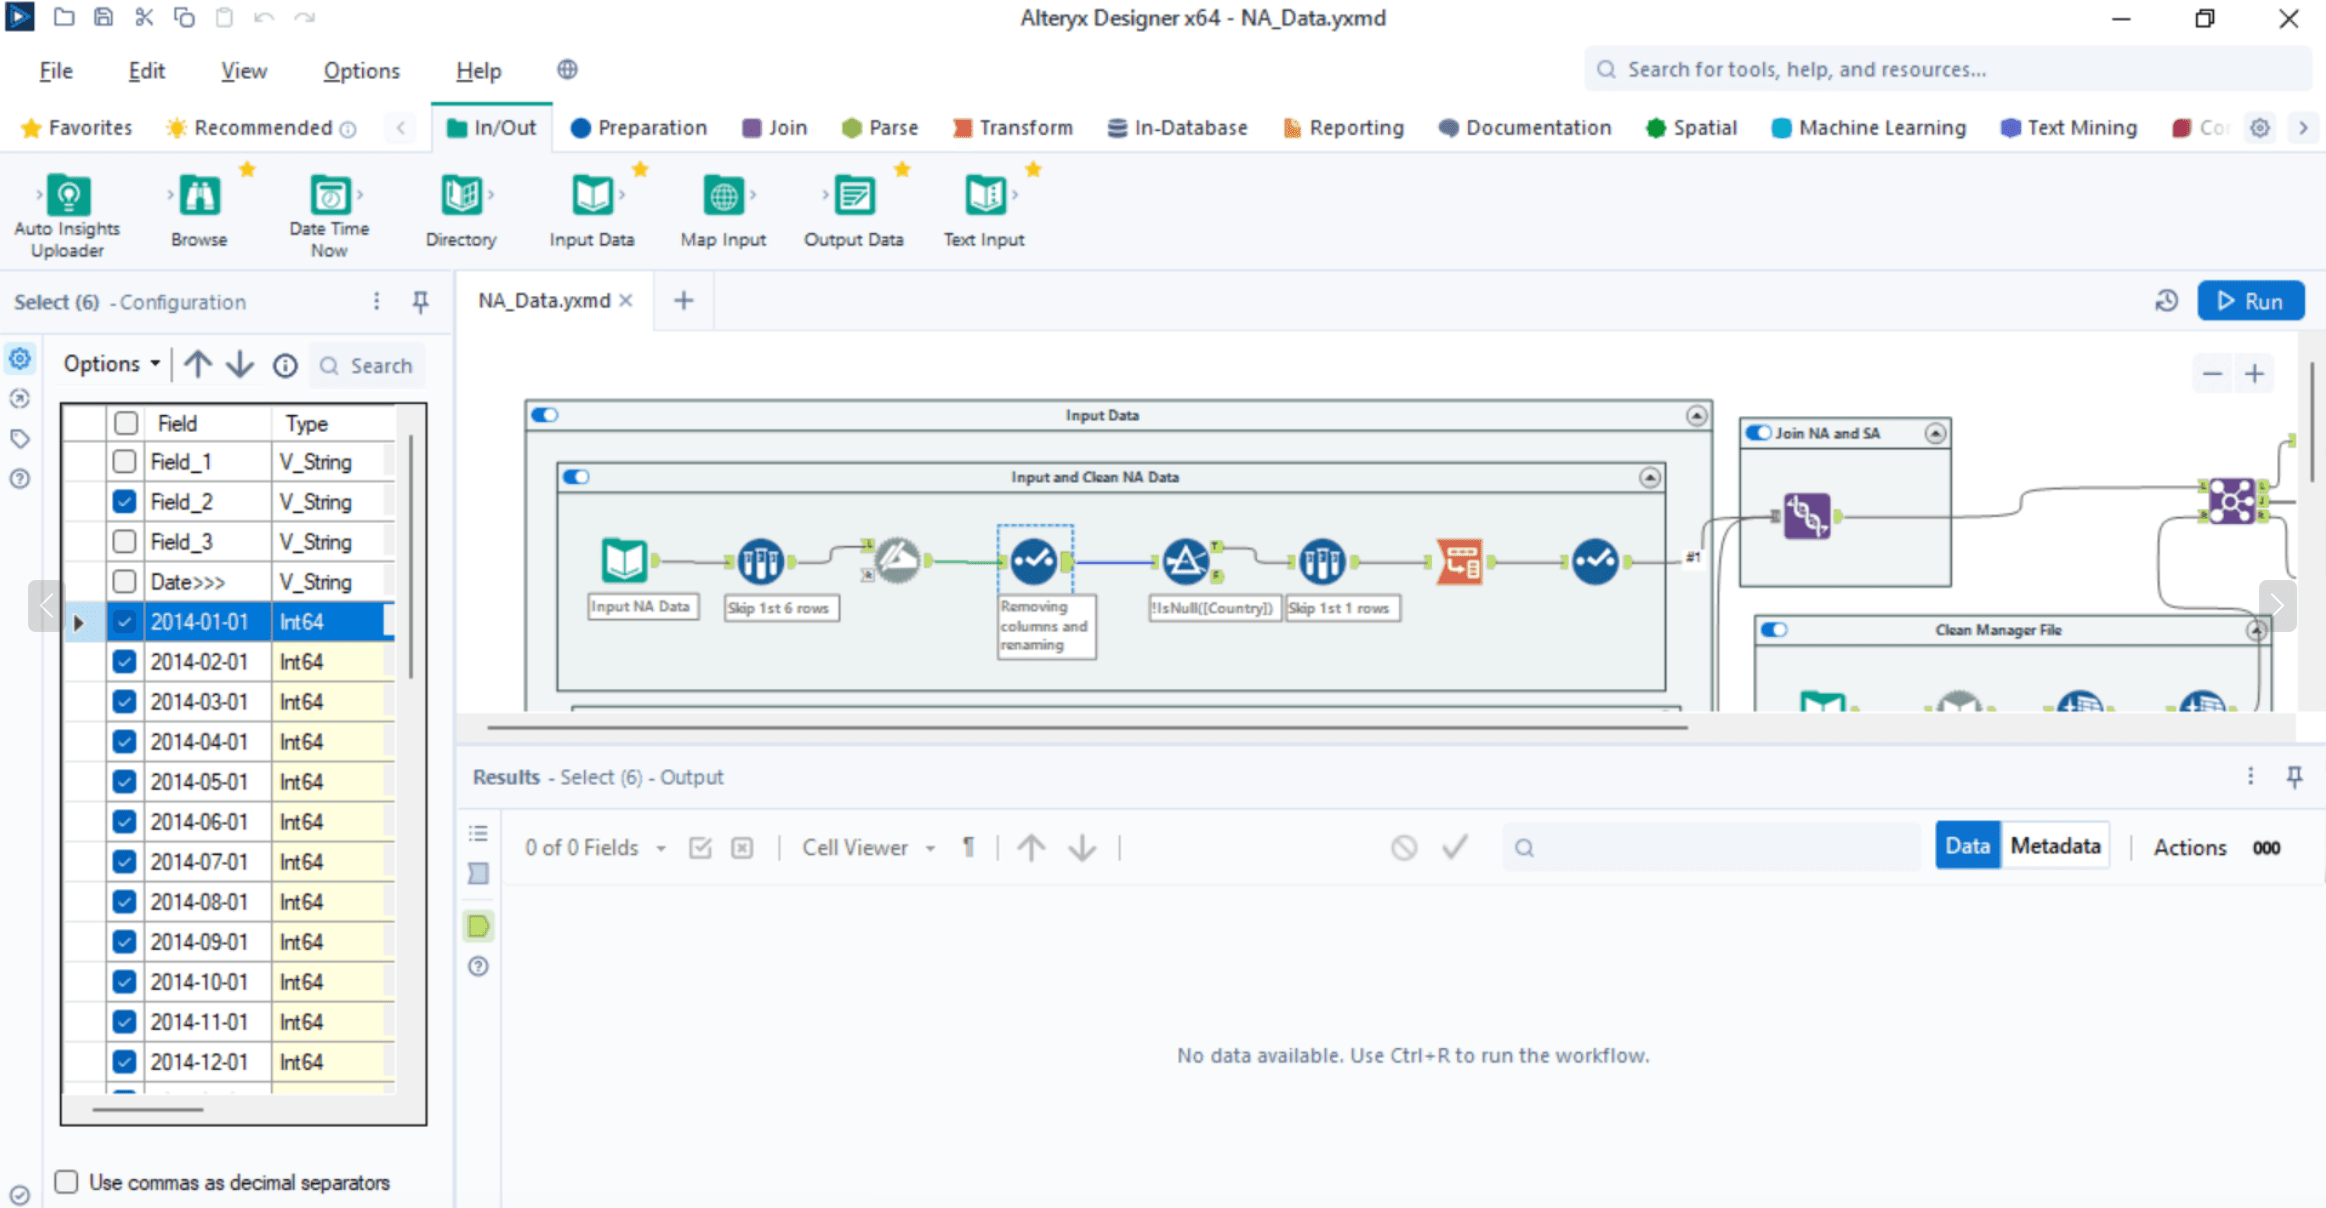2326x1208 pixels.
Task: Choose the Date Time Now tool
Action: (x=329, y=216)
